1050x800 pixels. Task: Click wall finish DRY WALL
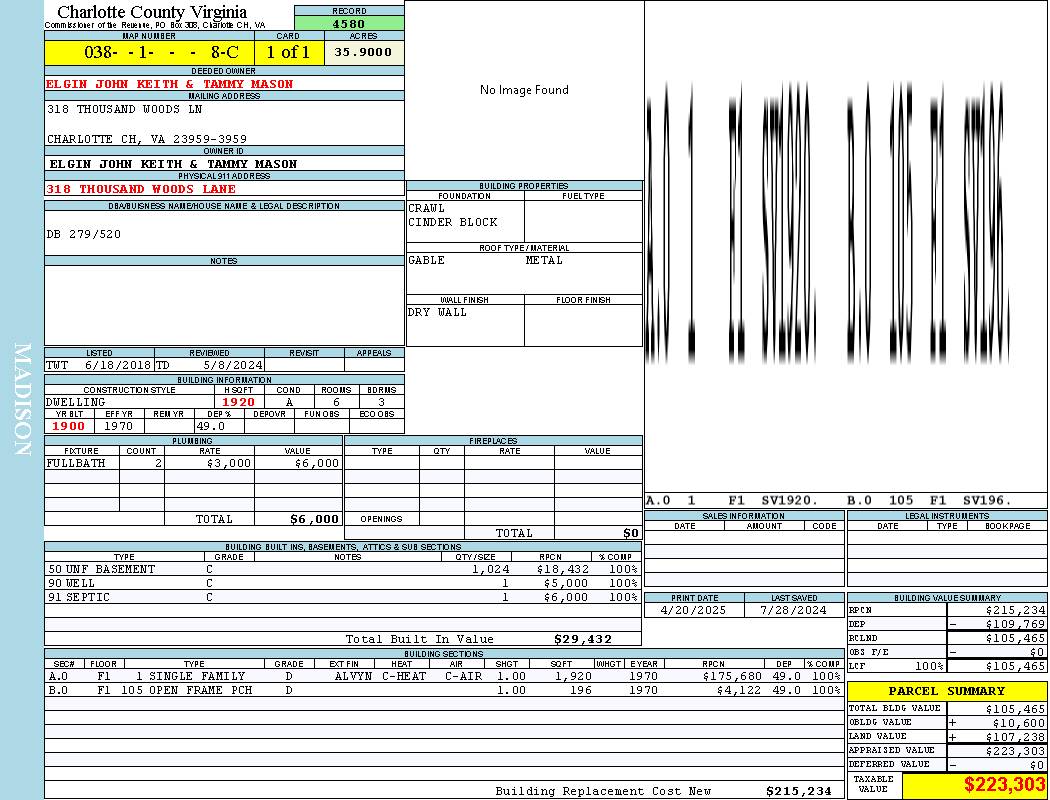[437, 313]
